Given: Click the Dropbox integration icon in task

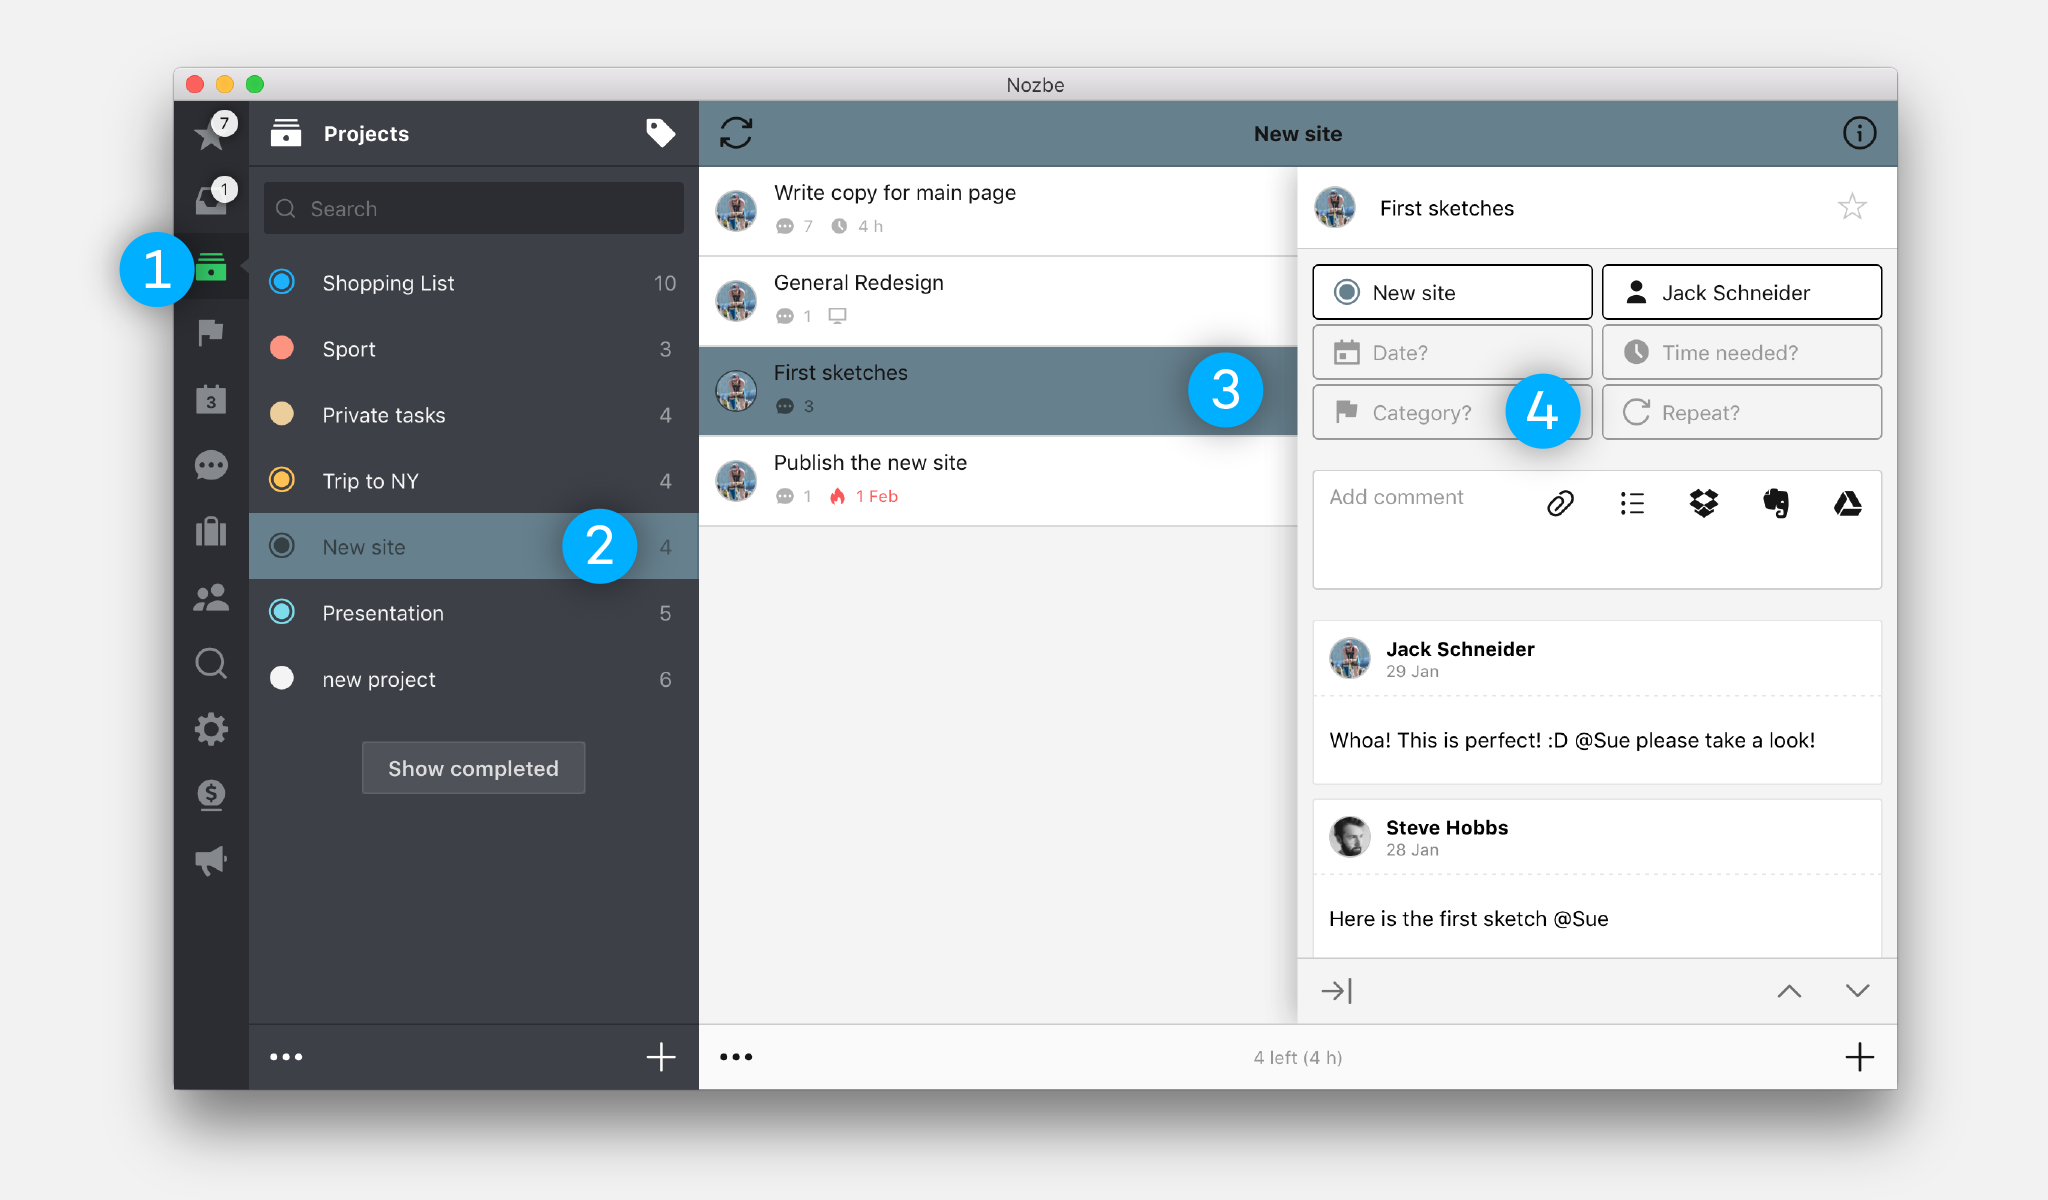Looking at the screenshot, I should tap(1705, 503).
